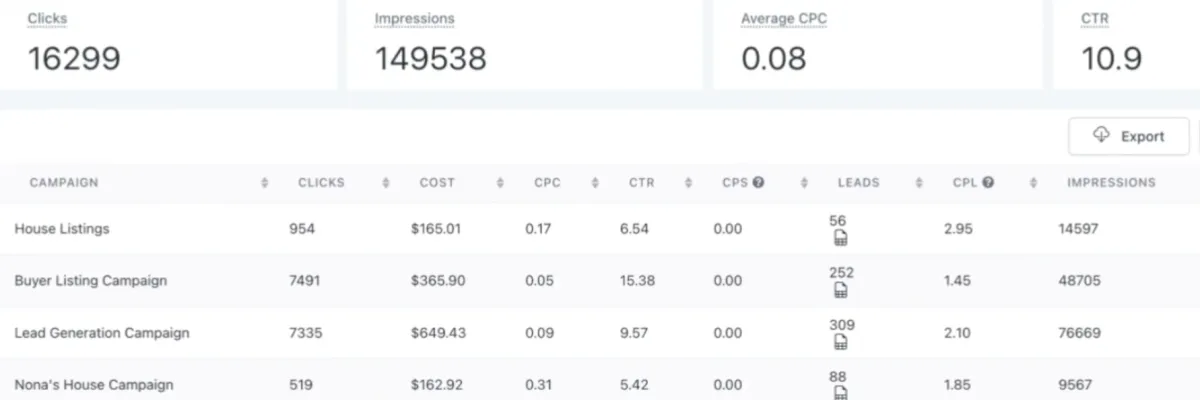Sort by the Leads column header
Screen dimensions: 1200x400
[858, 183]
